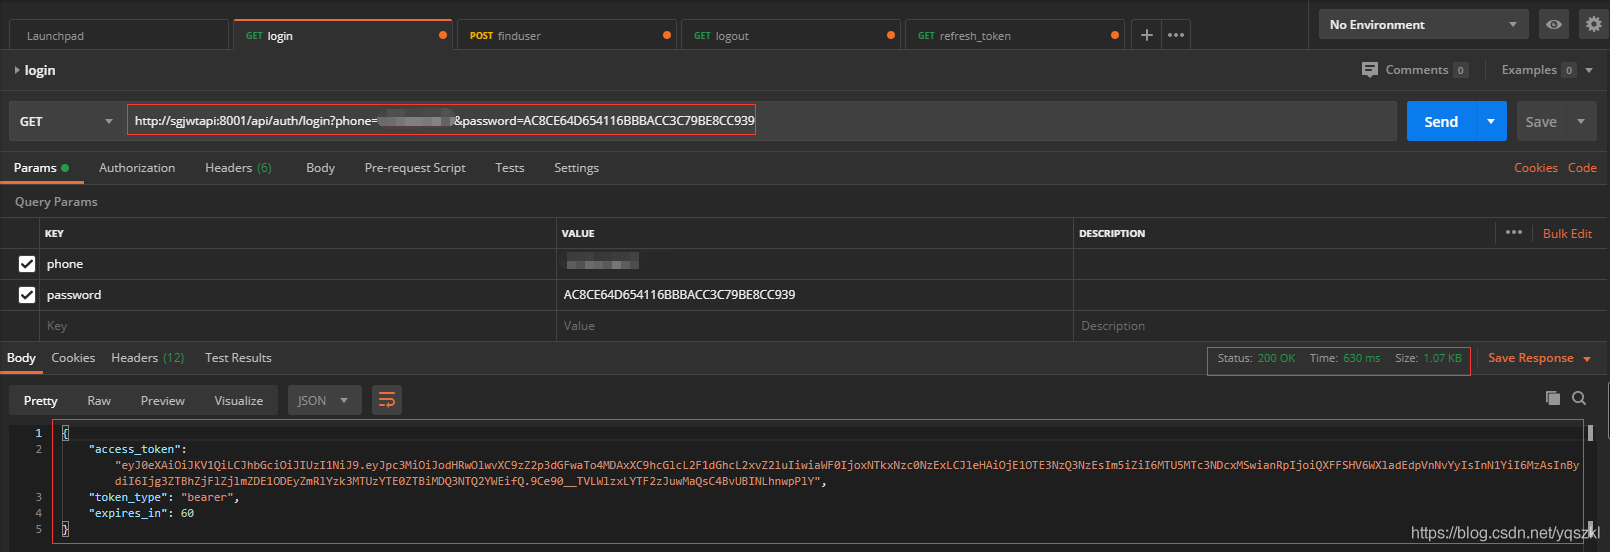Open Comments for login request
The height and width of the screenshot is (552, 1610).
point(1414,70)
